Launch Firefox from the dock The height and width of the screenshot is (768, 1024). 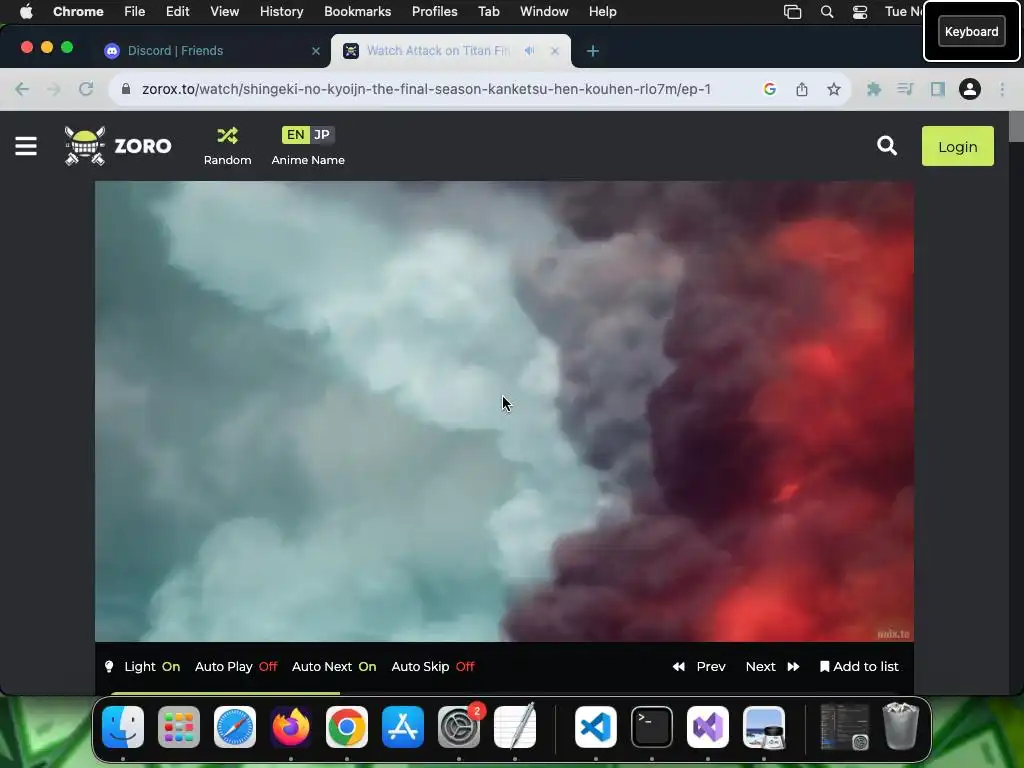[291, 727]
